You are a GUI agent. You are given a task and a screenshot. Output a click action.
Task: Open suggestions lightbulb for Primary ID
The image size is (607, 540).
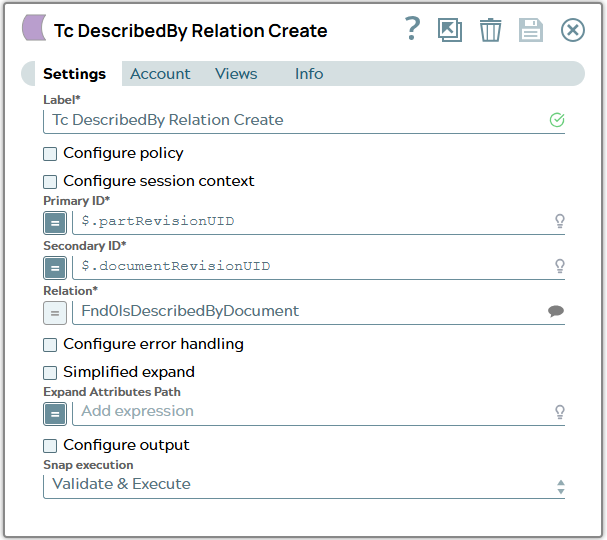pyautogui.click(x=560, y=221)
